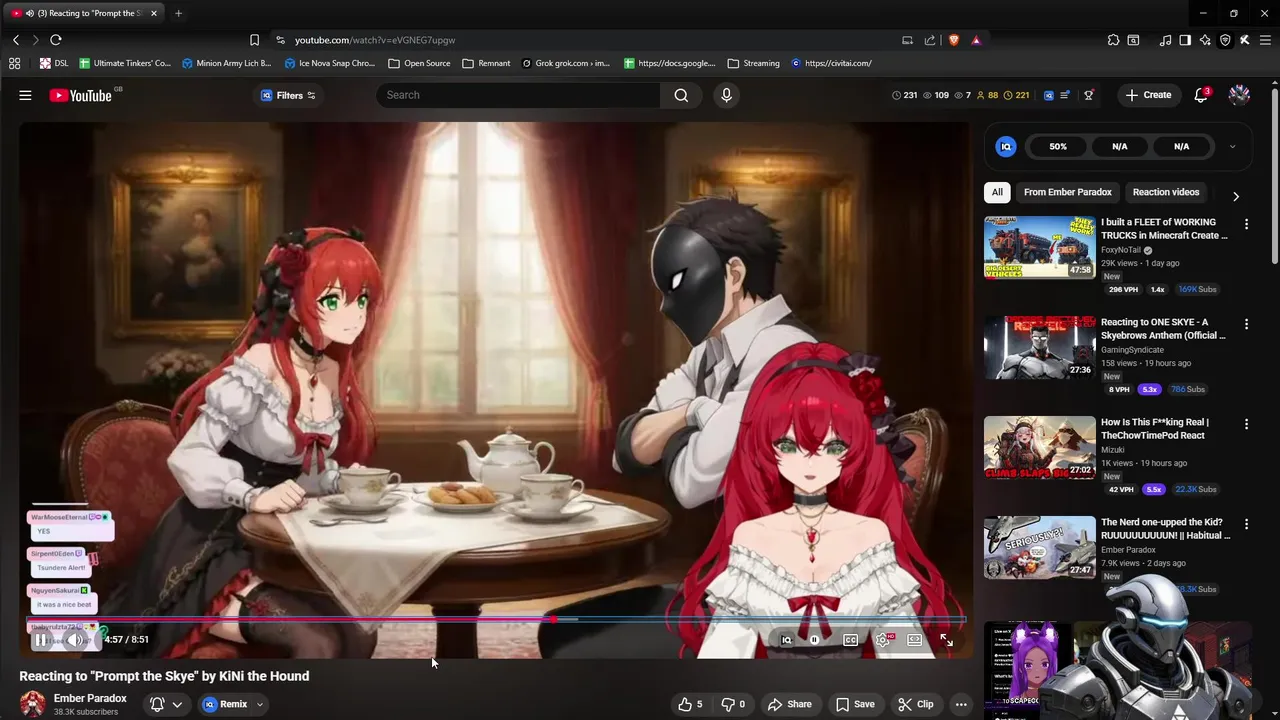
Task: Open notifications bell with 3 badge
Action: click(1201, 95)
